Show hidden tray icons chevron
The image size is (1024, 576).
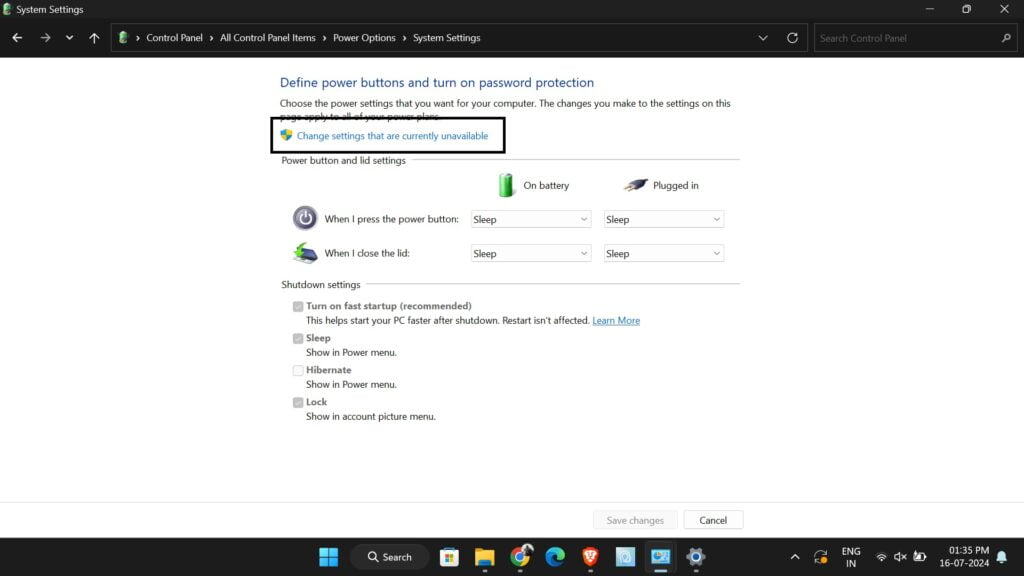click(x=795, y=557)
